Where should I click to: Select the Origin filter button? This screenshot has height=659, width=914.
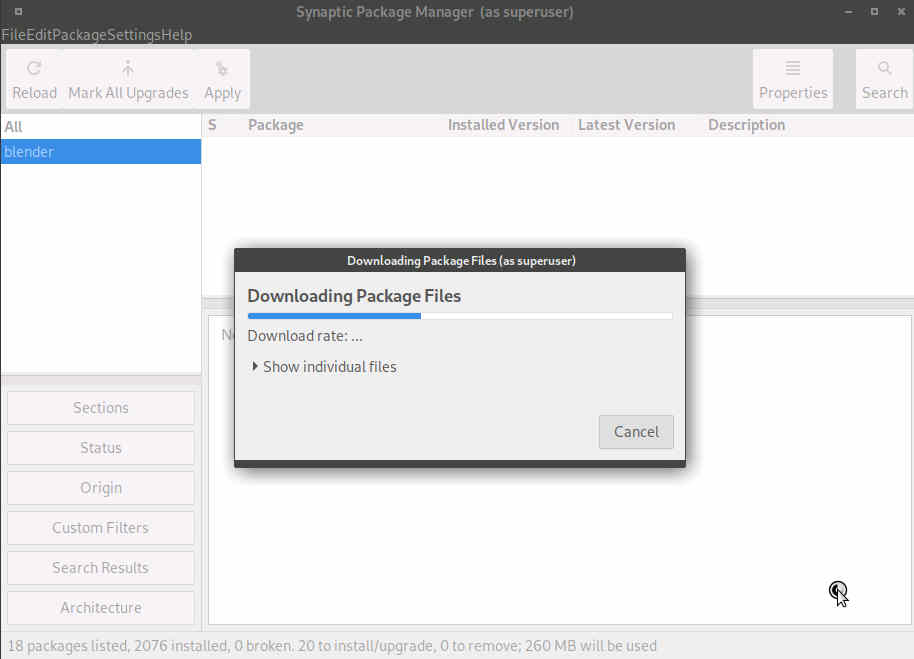[x=101, y=488]
